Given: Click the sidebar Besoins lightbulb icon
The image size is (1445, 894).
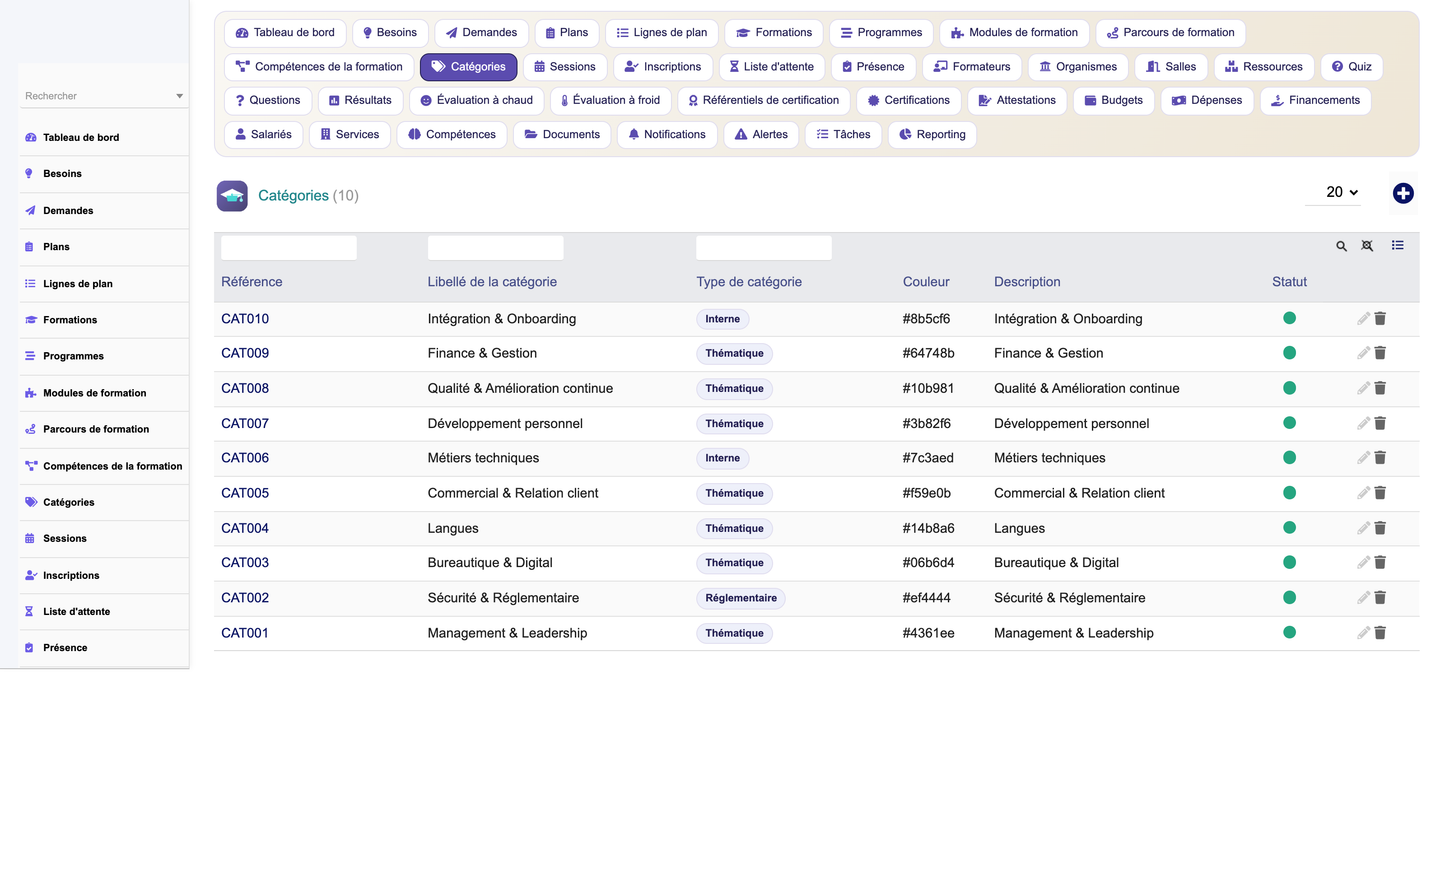Looking at the screenshot, I should point(29,173).
